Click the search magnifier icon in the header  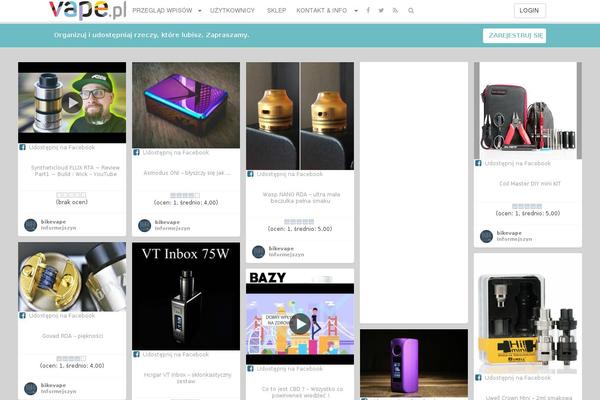411,11
